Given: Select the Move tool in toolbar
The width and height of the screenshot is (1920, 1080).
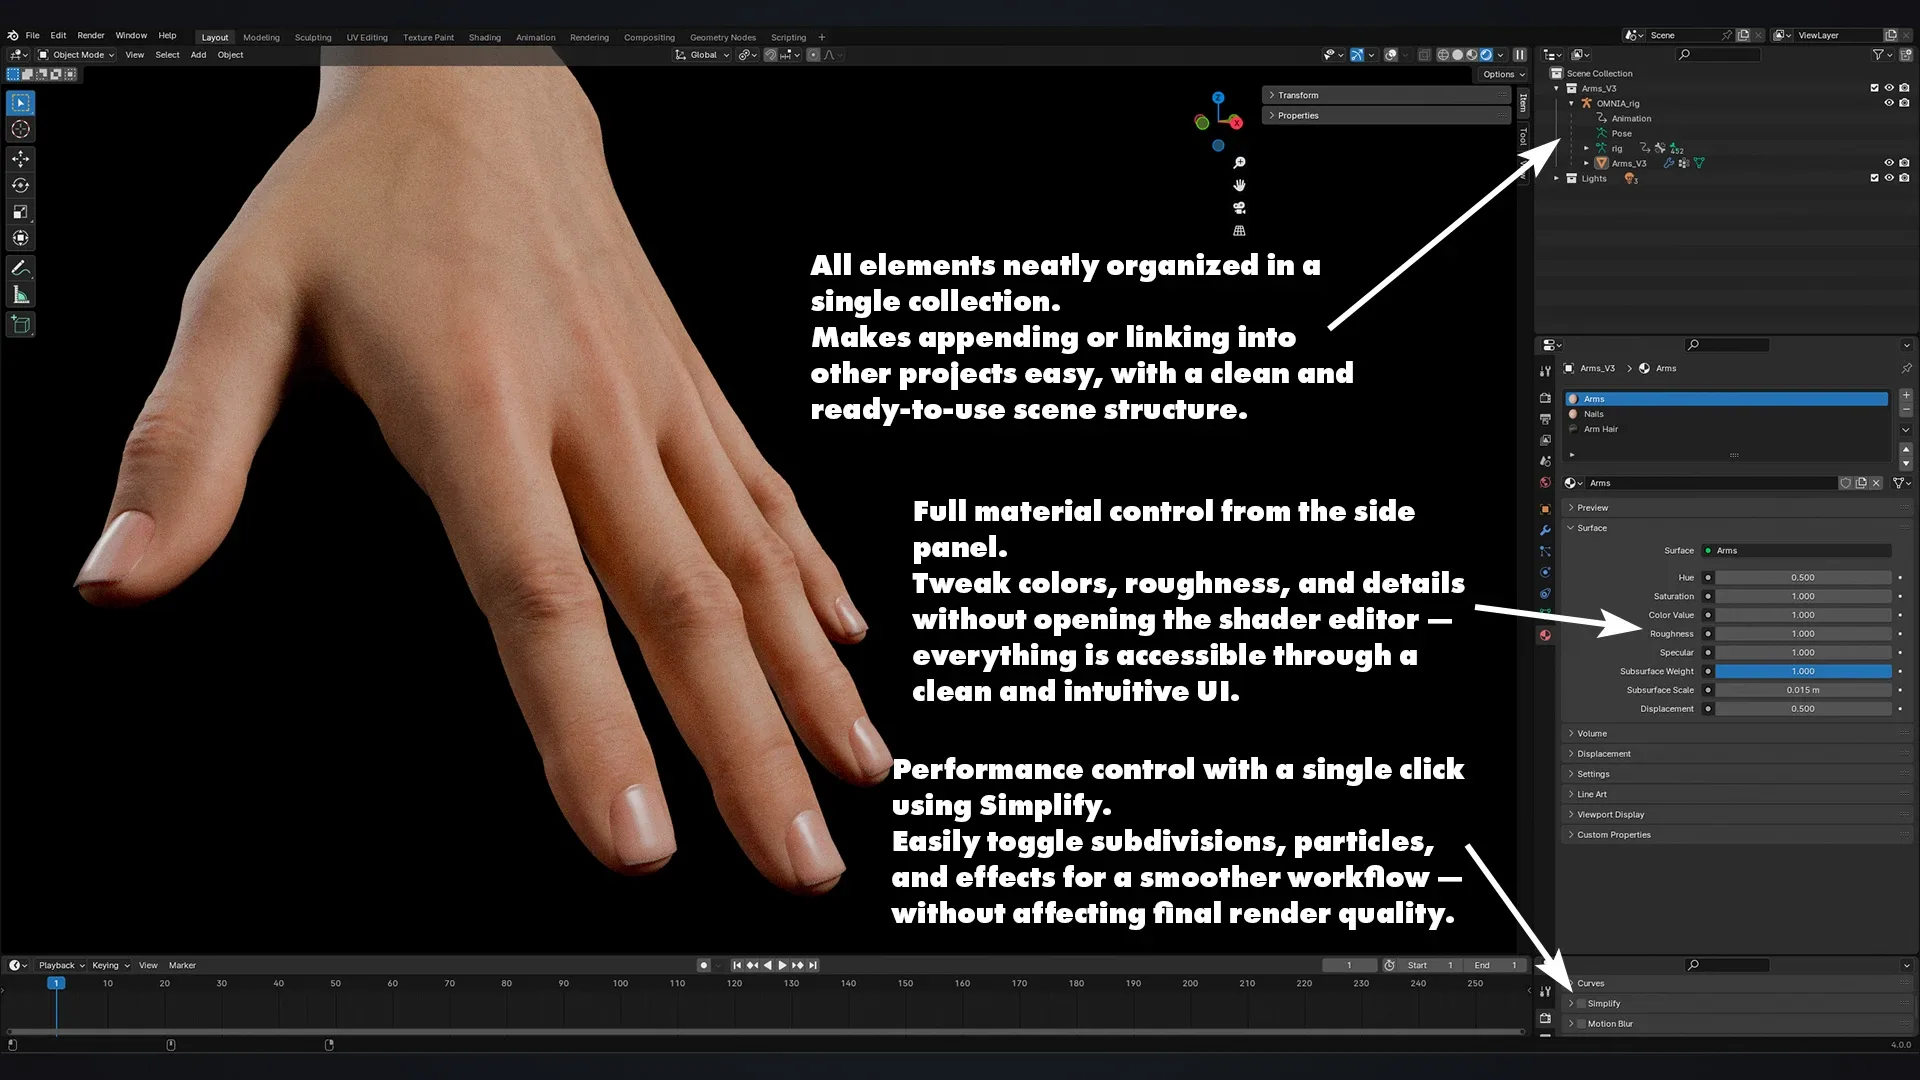Looking at the screenshot, I should [20, 159].
